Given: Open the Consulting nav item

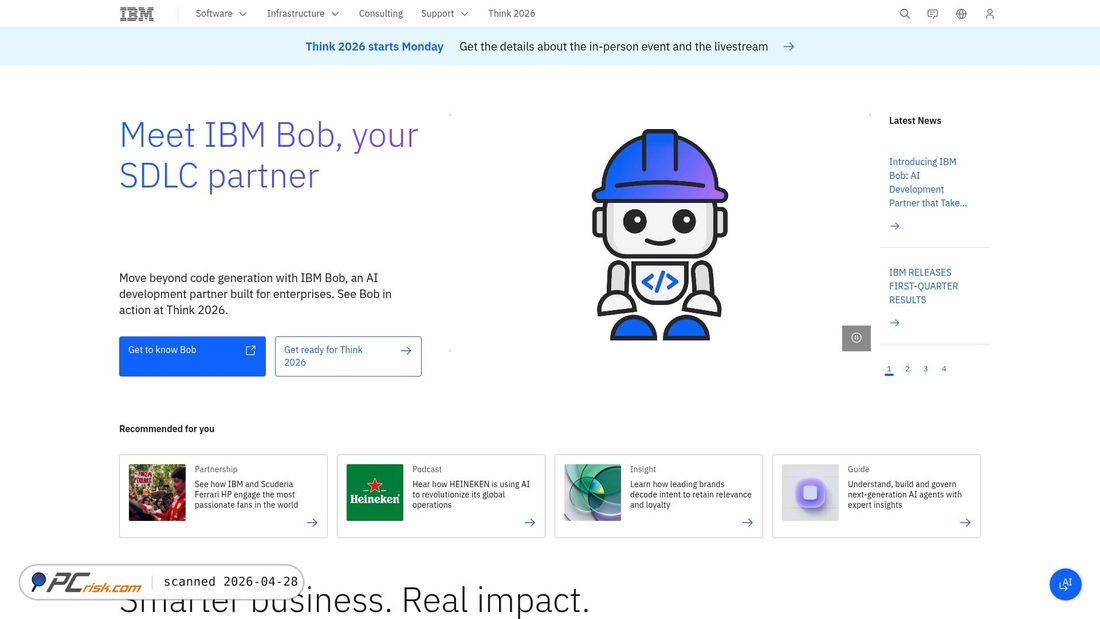Looking at the screenshot, I should coord(381,14).
